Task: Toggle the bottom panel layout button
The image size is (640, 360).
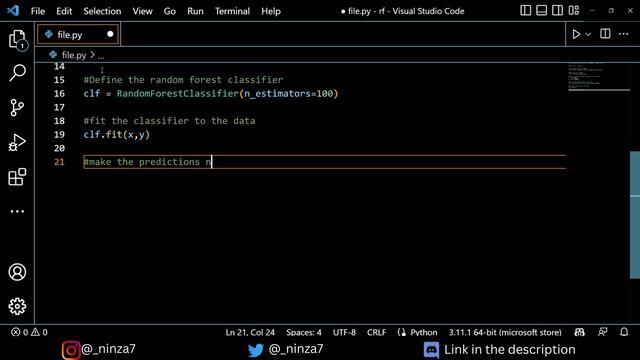Action: coord(542,11)
